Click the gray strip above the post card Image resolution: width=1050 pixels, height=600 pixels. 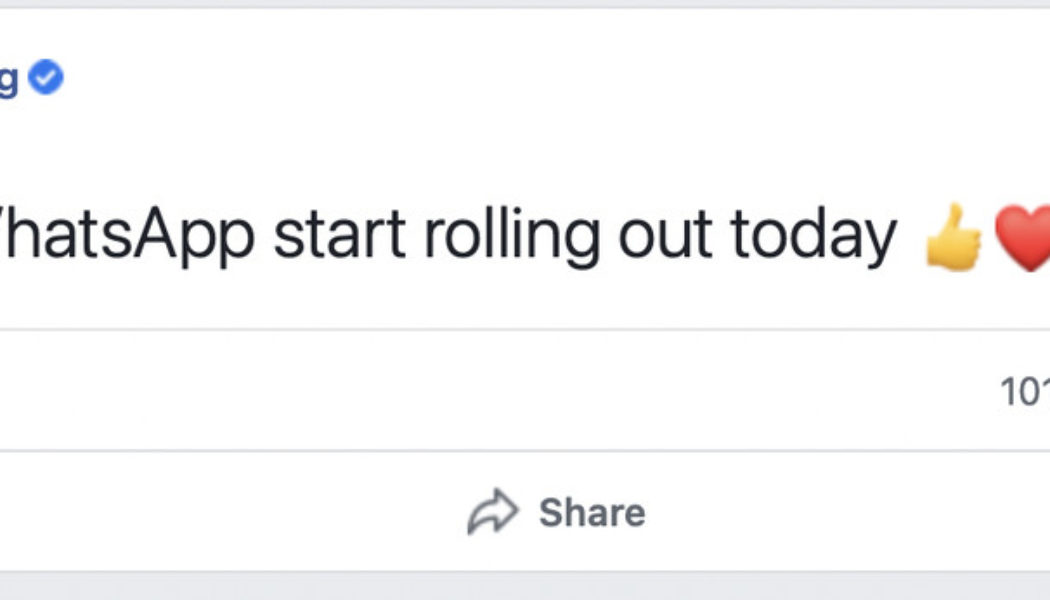(x=525, y=4)
